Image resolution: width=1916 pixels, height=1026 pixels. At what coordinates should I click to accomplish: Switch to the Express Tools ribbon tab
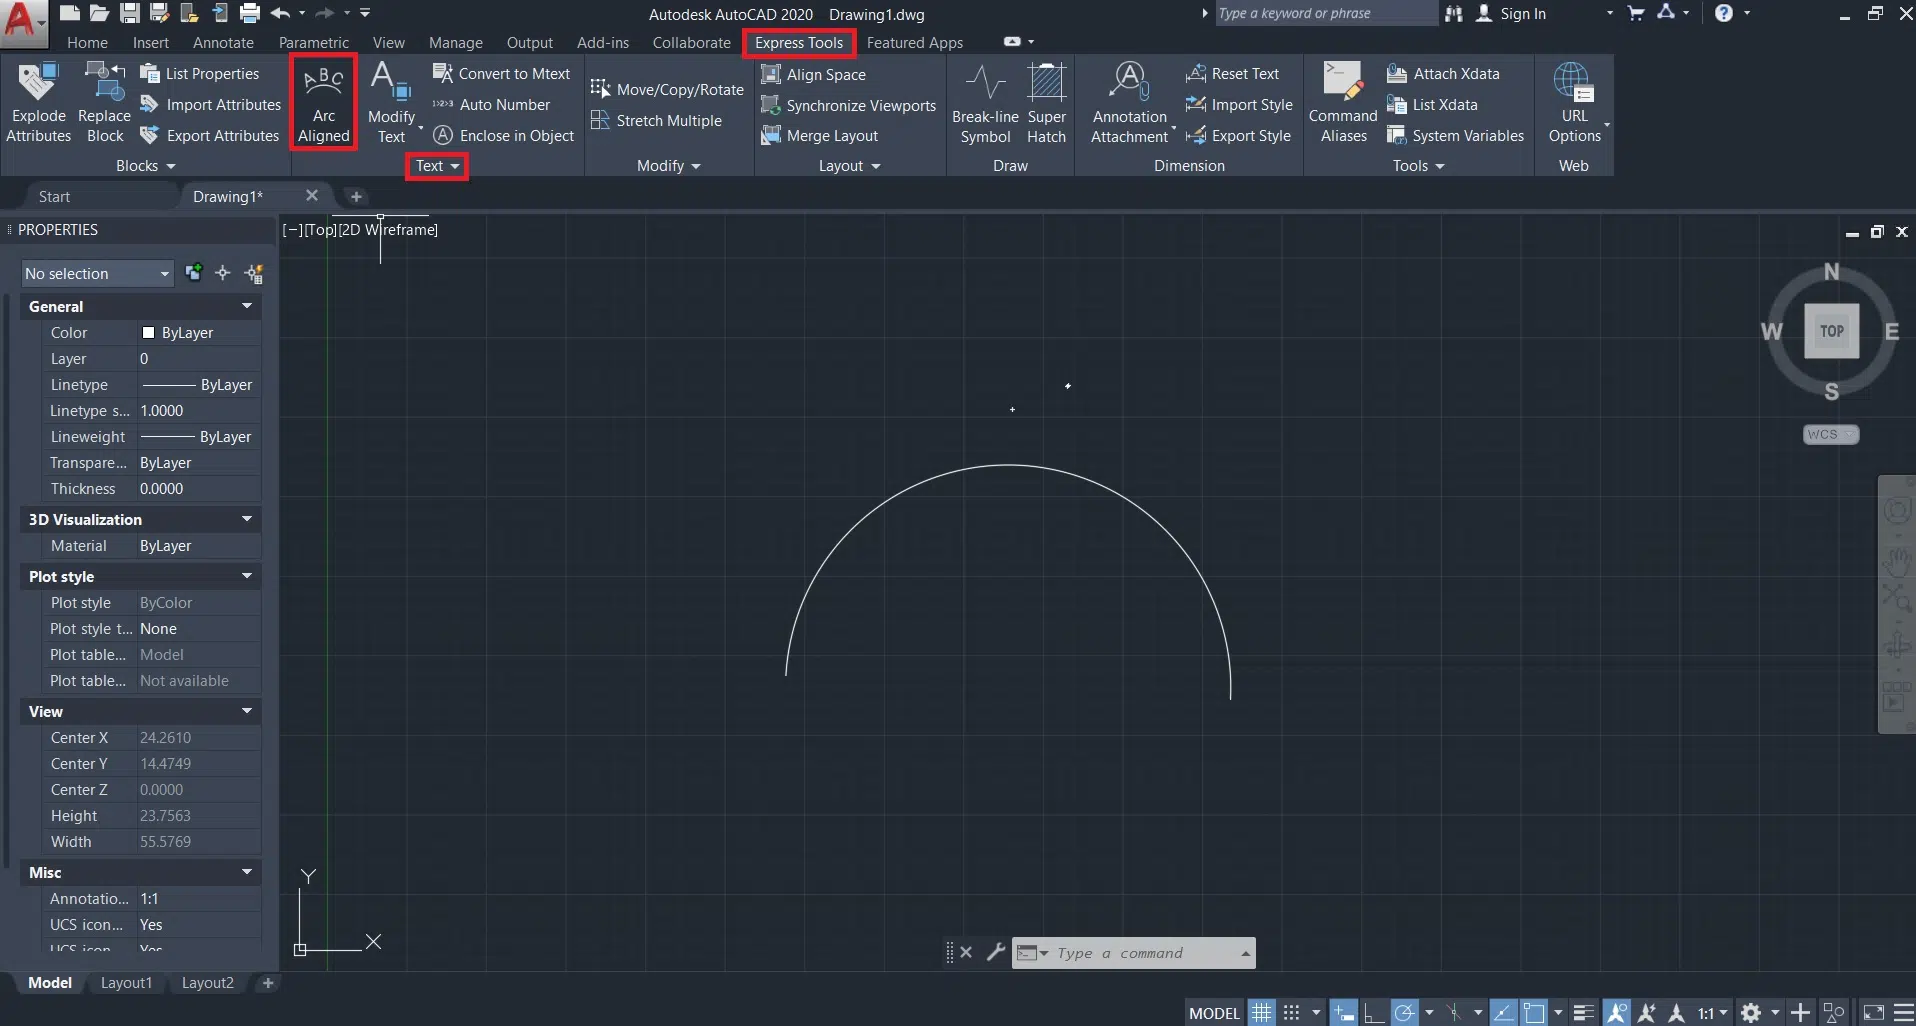798,43
